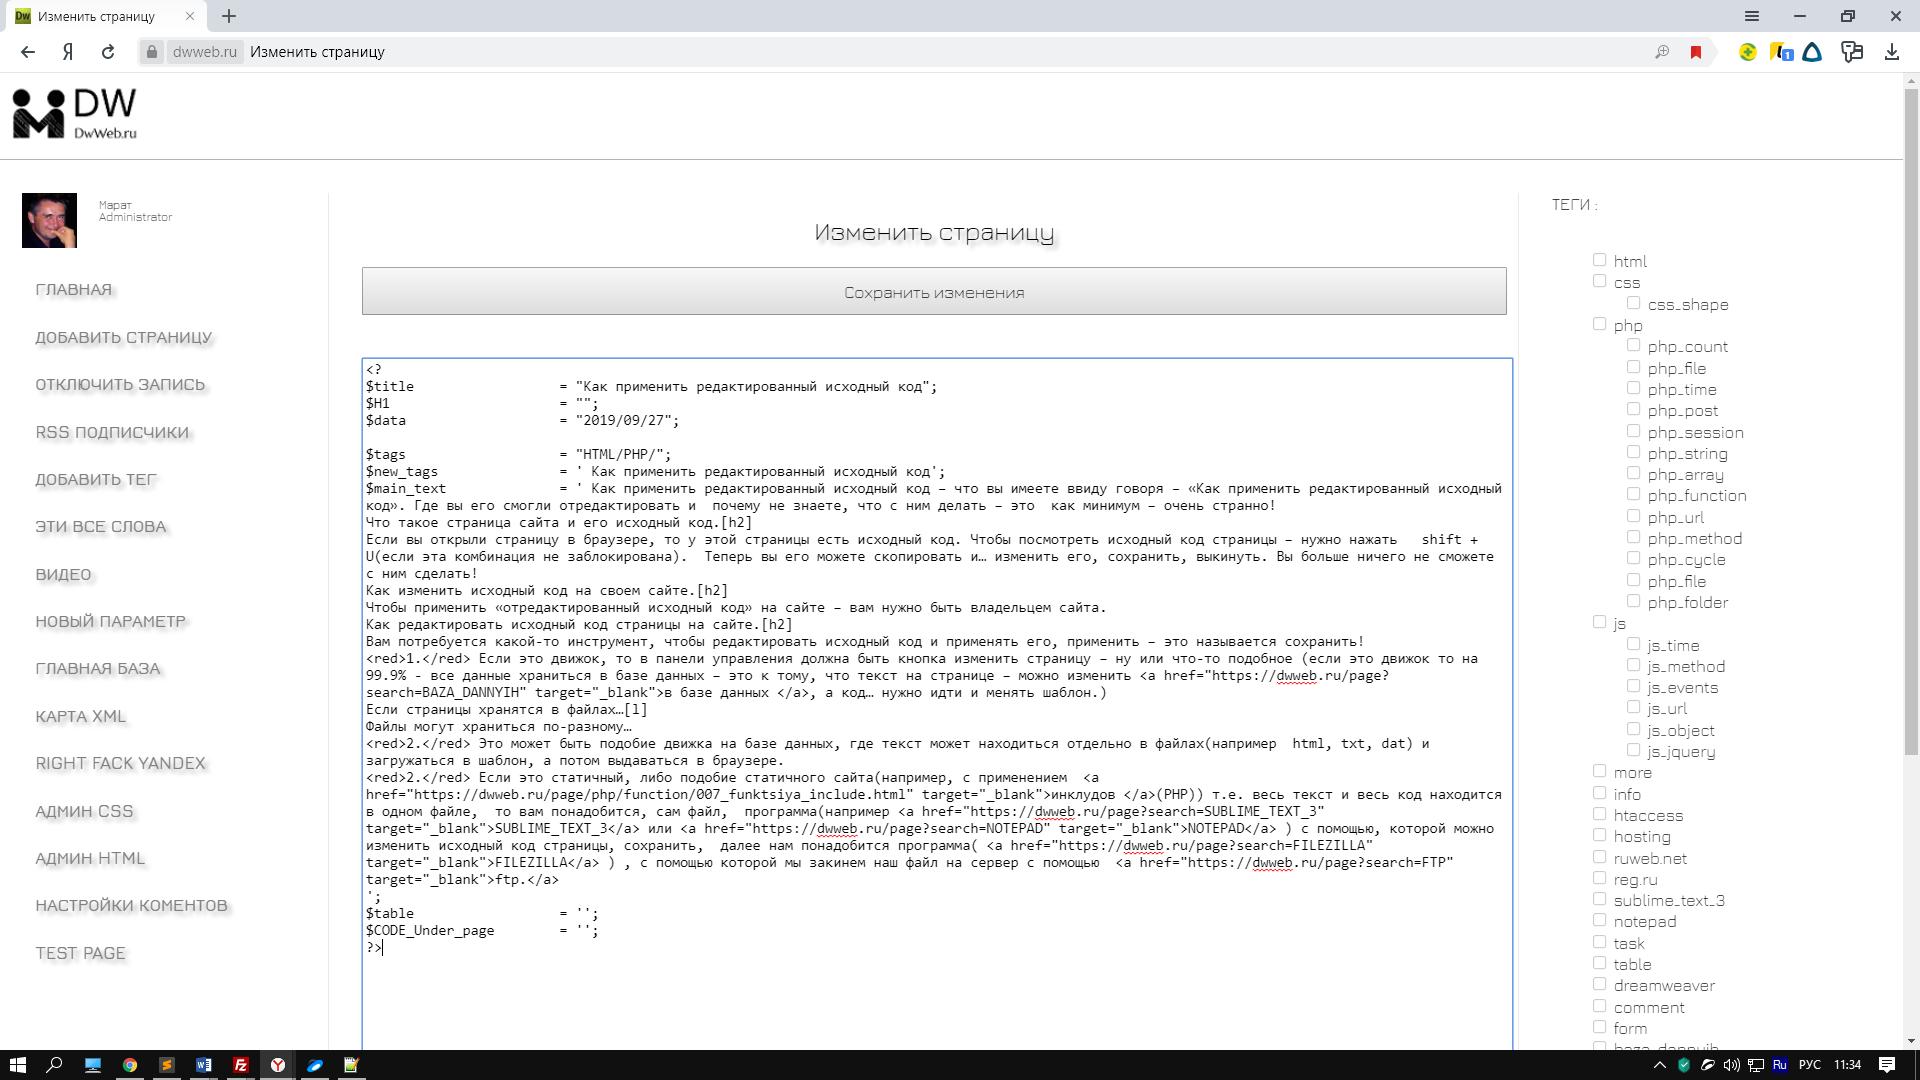Open the browser downloads arrow icon
This screenshot has width=1920, height=1080.
pos(1891,52)
